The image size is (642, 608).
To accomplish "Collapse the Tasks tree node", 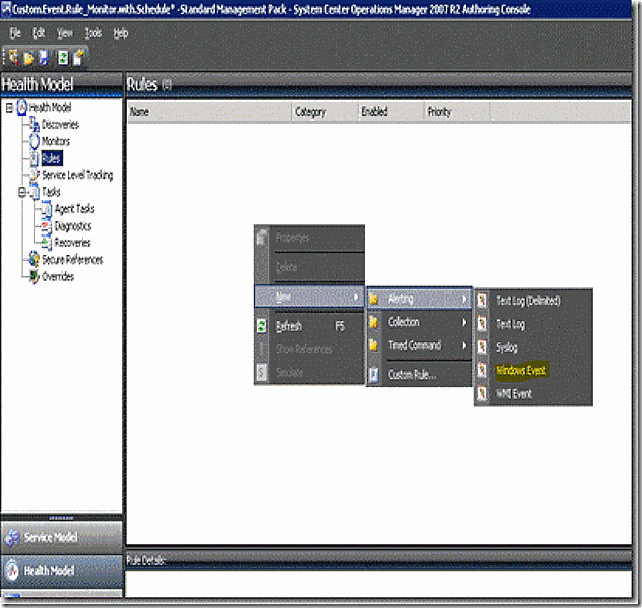I will click(x=22, y=192).
